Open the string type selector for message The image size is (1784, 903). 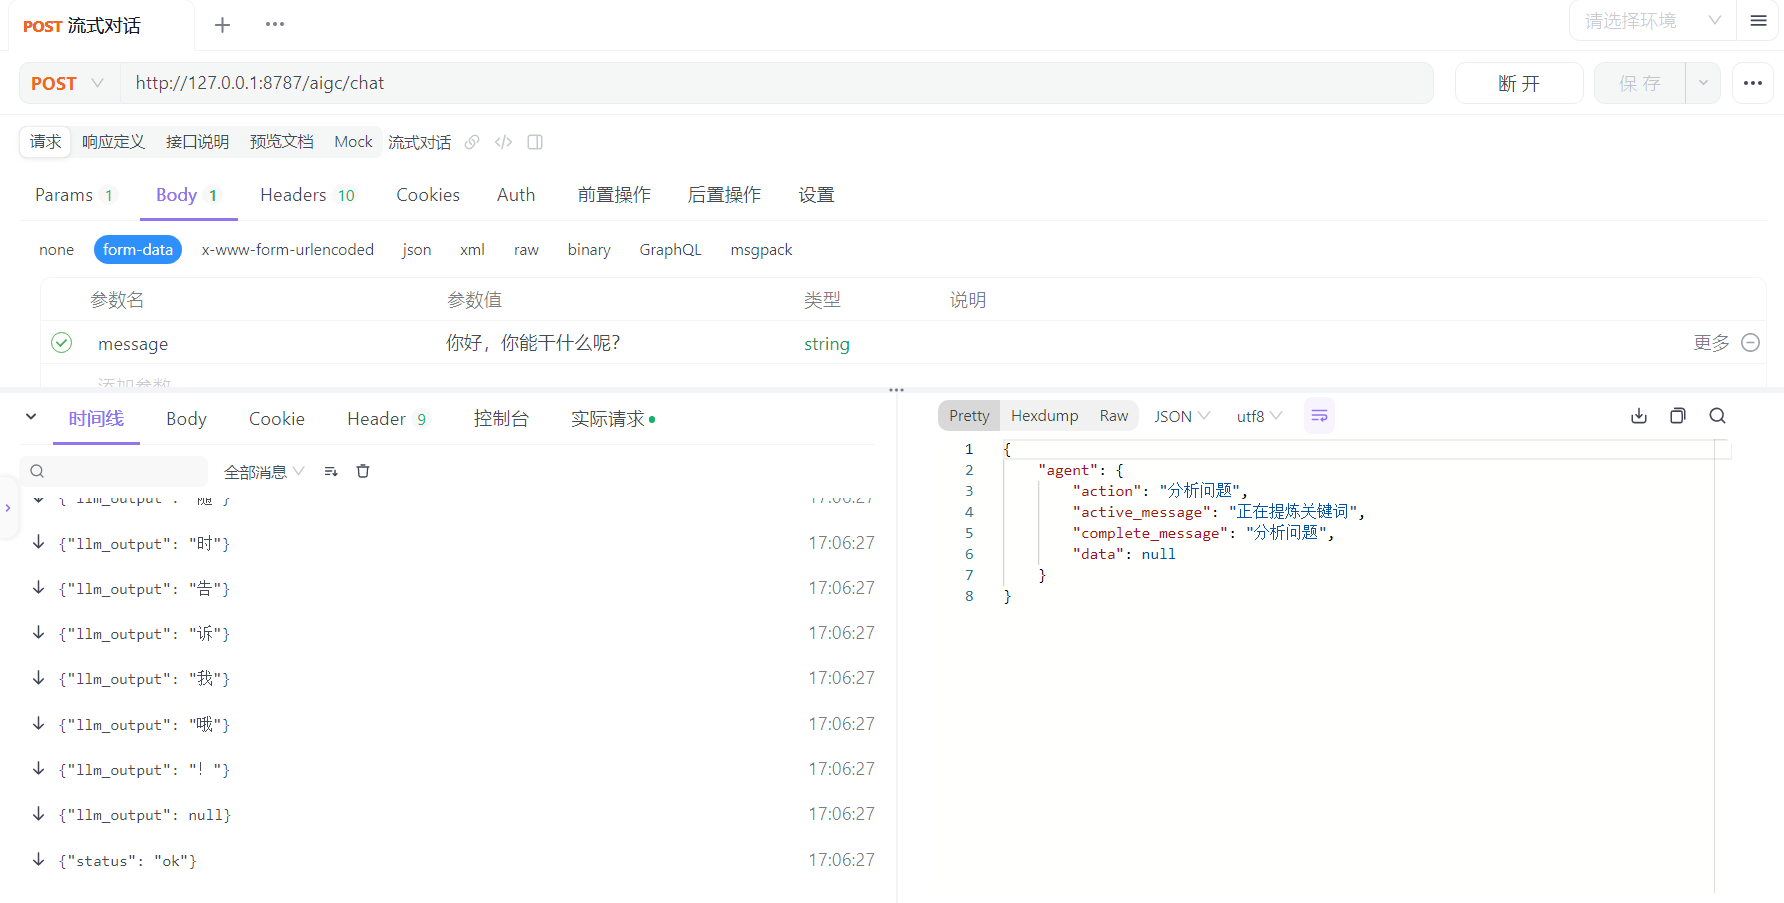[x=827, y=344]
